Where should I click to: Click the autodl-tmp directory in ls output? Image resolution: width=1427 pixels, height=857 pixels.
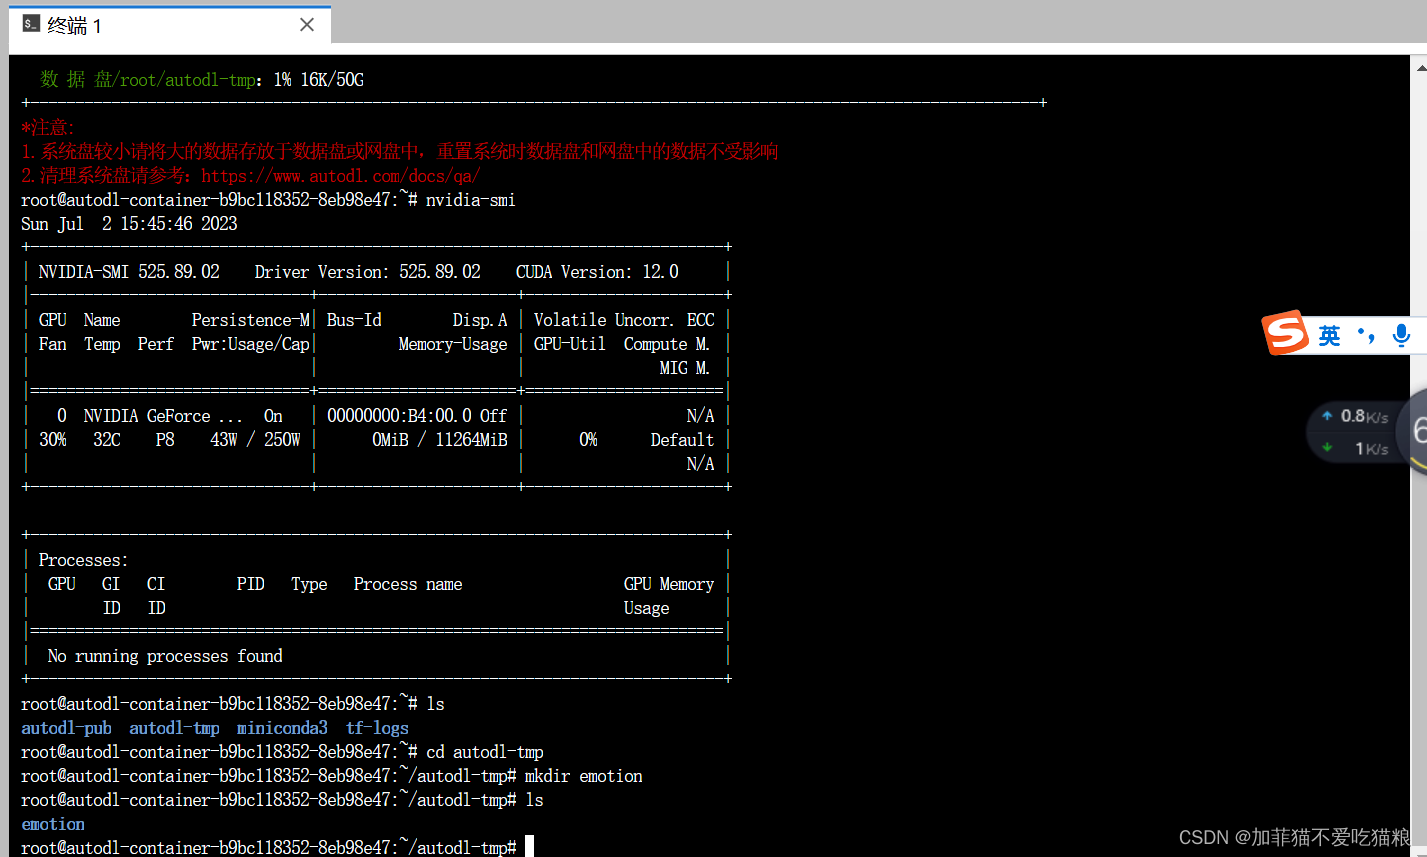tap(174, 728)
